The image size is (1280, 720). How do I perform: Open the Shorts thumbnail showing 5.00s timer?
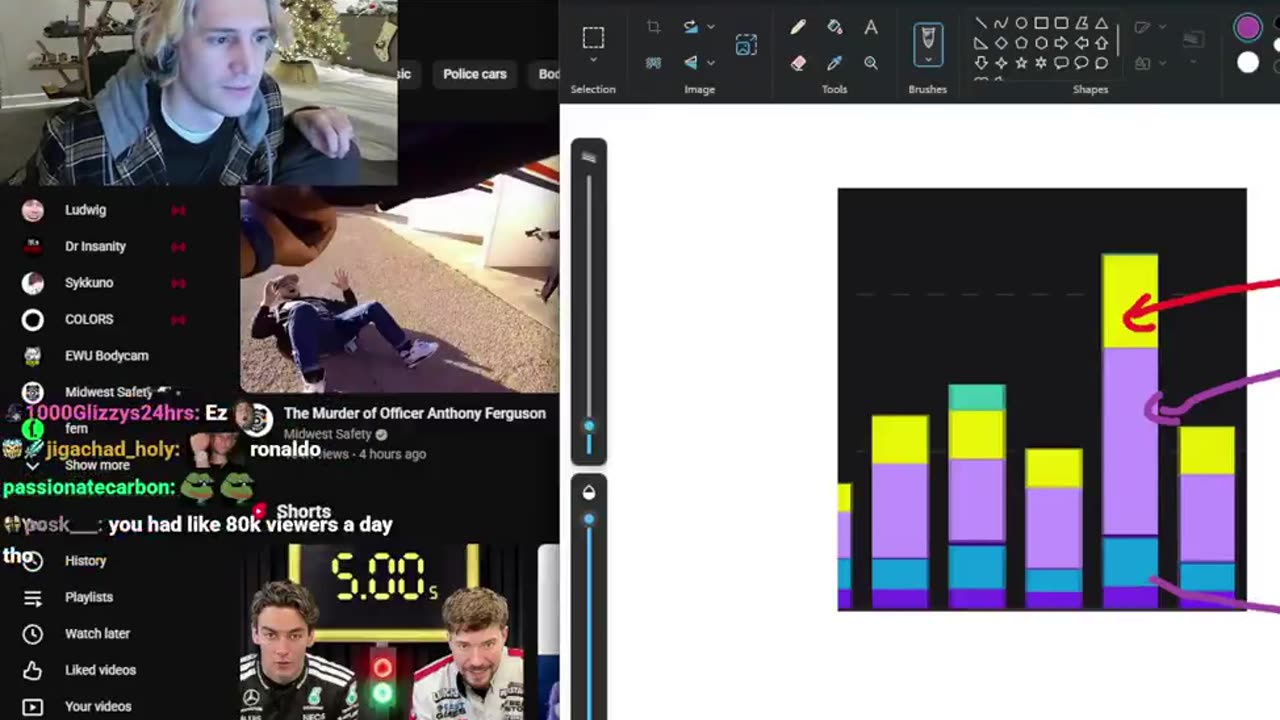(390, 632)
